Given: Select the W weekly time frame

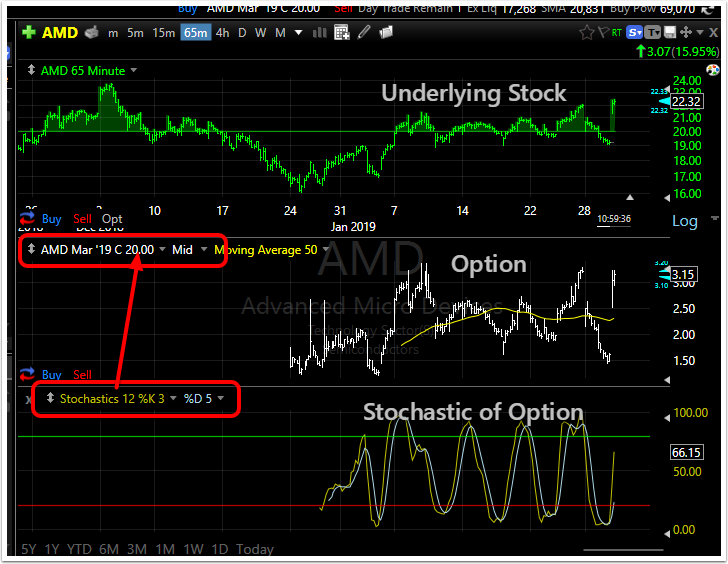Looking at the screenshot, I should tap(260, 33).
